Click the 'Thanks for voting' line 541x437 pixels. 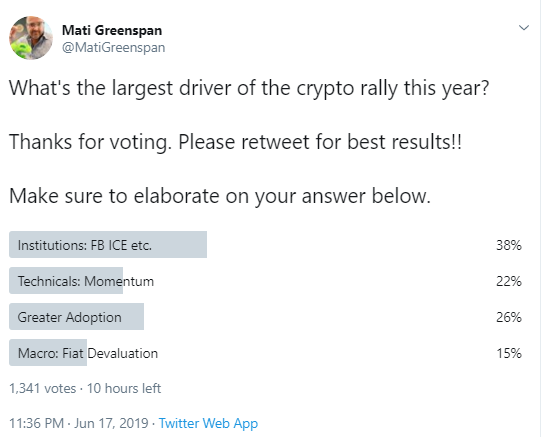[235, 142]
